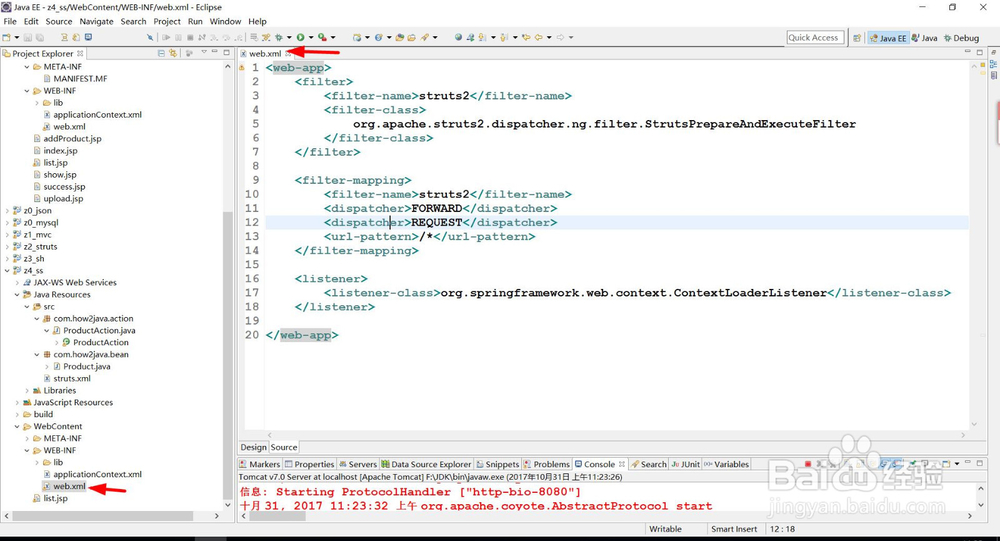The width and height of the screenshot is (1000, 541).
Task: Click the Terminate red square in Console
Action: pyautogui.click(x=807, y=464)
